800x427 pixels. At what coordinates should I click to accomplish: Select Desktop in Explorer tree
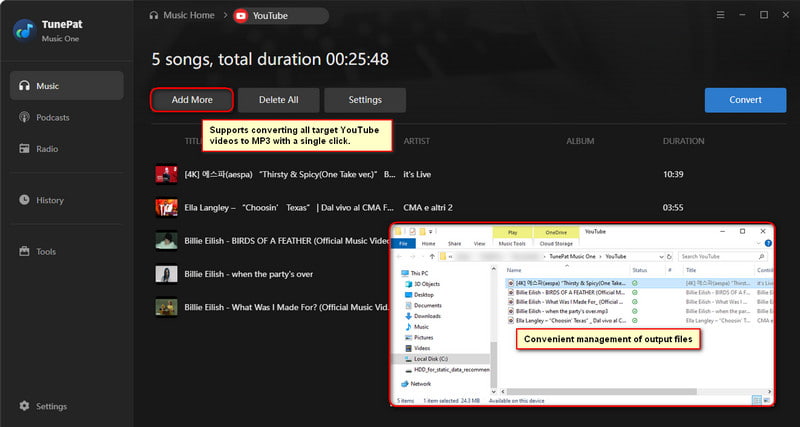(x=419, y=295)
